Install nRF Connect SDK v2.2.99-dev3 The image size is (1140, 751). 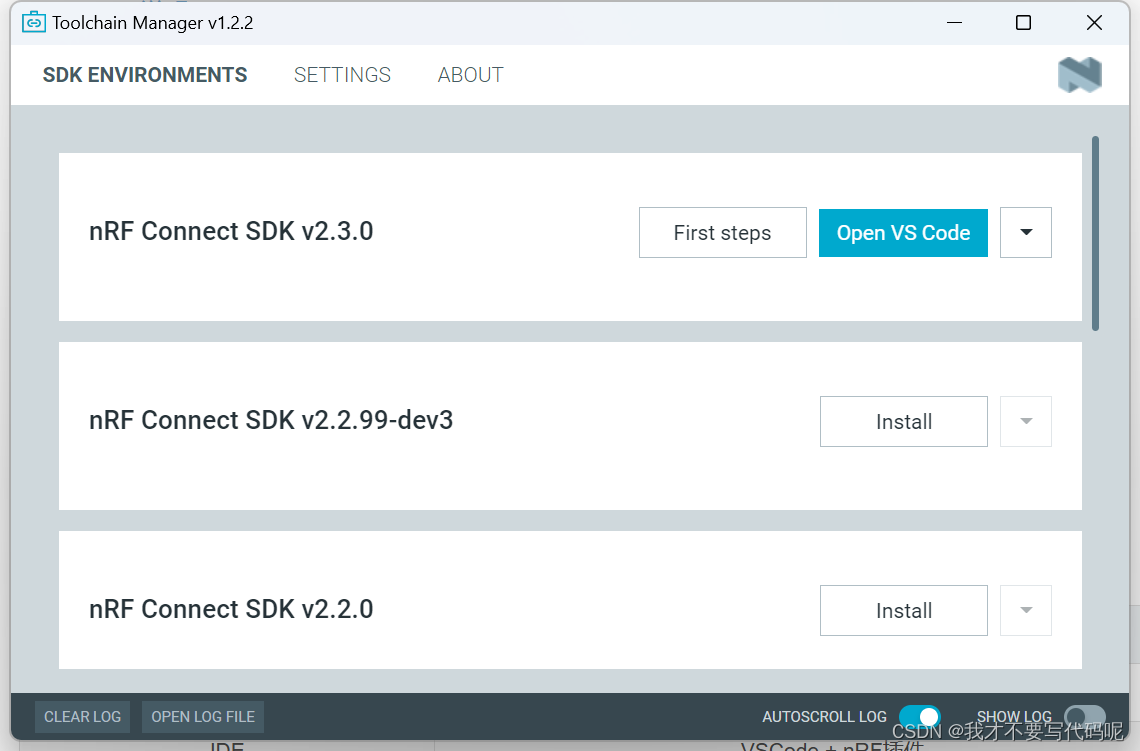coord(904,422)
